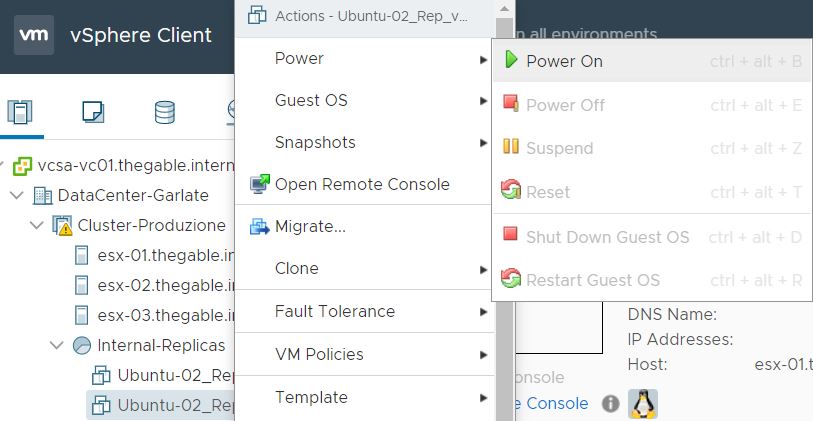
Task: Collapse the Internal-Replicas resource pool
Action: click(x=57, y=345)
